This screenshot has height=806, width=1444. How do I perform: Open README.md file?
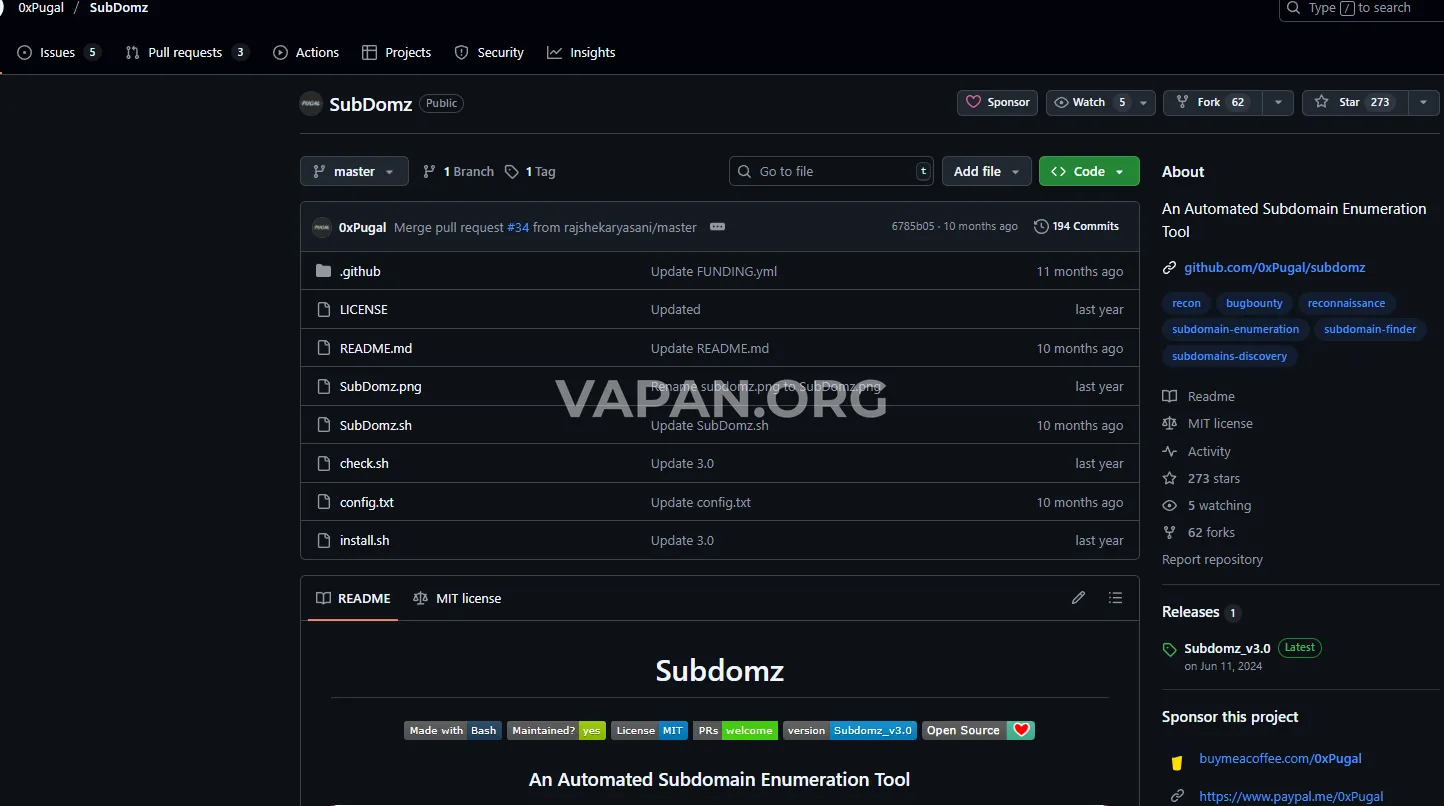[376, 348]
